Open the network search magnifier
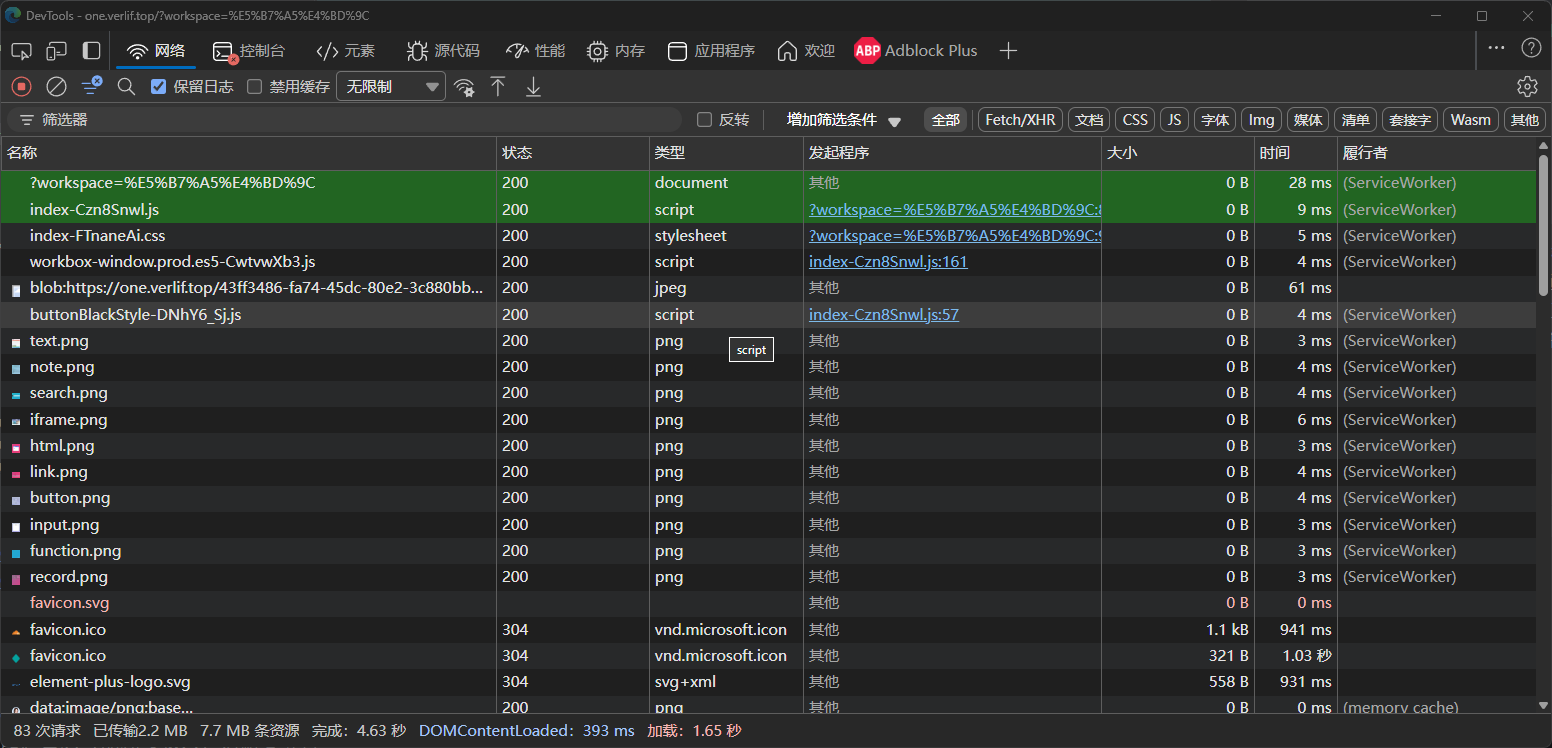1552x748 pixels. point(126,87)
